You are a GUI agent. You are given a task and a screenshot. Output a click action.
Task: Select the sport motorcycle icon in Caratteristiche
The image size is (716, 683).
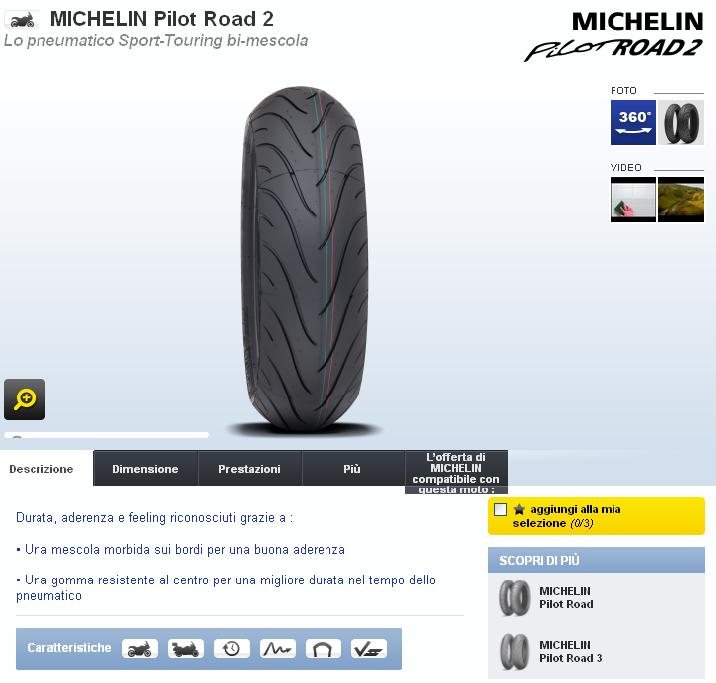click(140, 649)
